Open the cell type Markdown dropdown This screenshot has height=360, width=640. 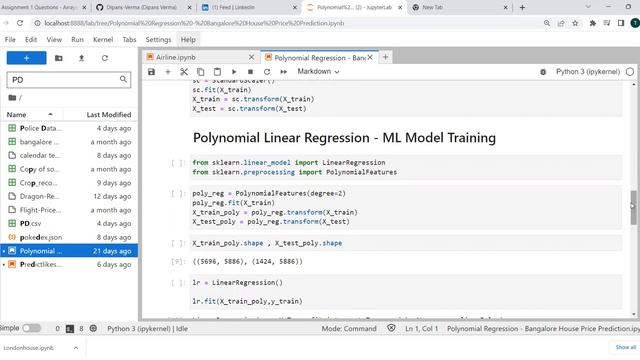(318, 72)
